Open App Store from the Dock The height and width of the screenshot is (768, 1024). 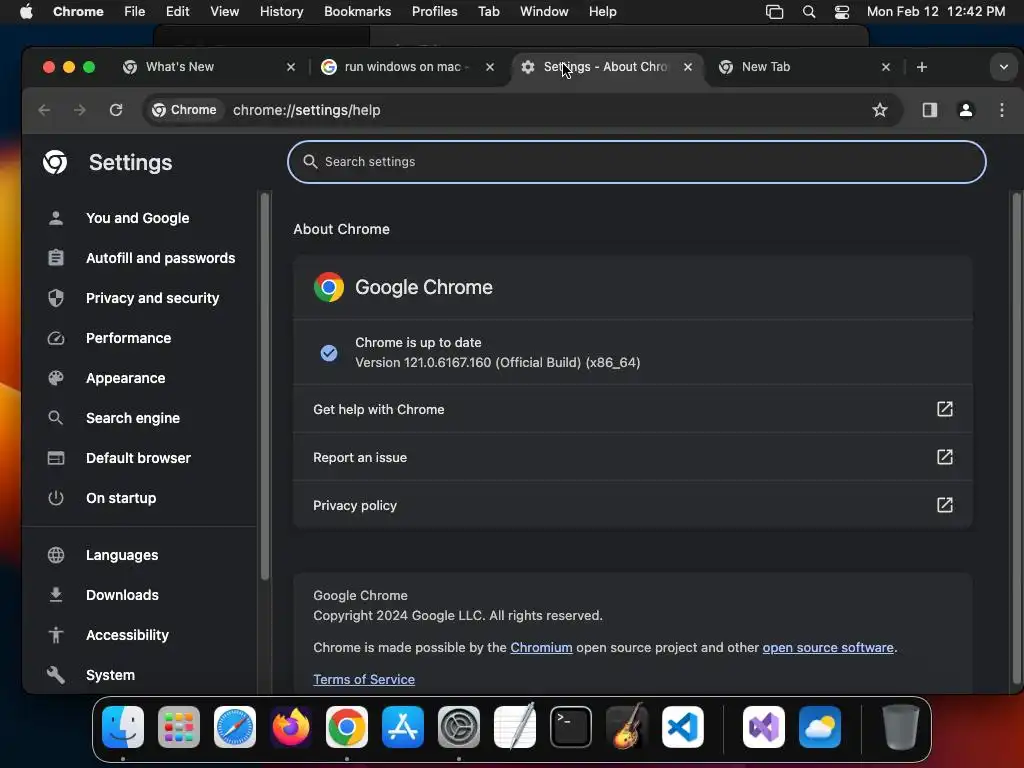tap(403, 727)
